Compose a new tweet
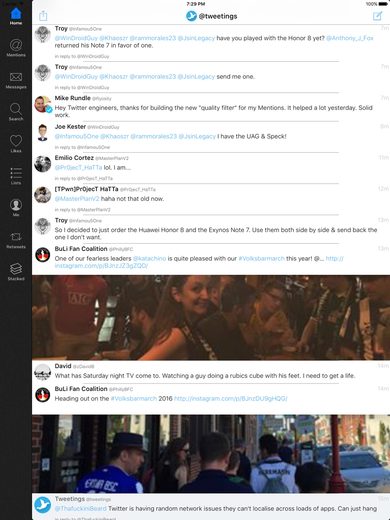The height and width of the screenshot is (520, 390). coord(377,15)
